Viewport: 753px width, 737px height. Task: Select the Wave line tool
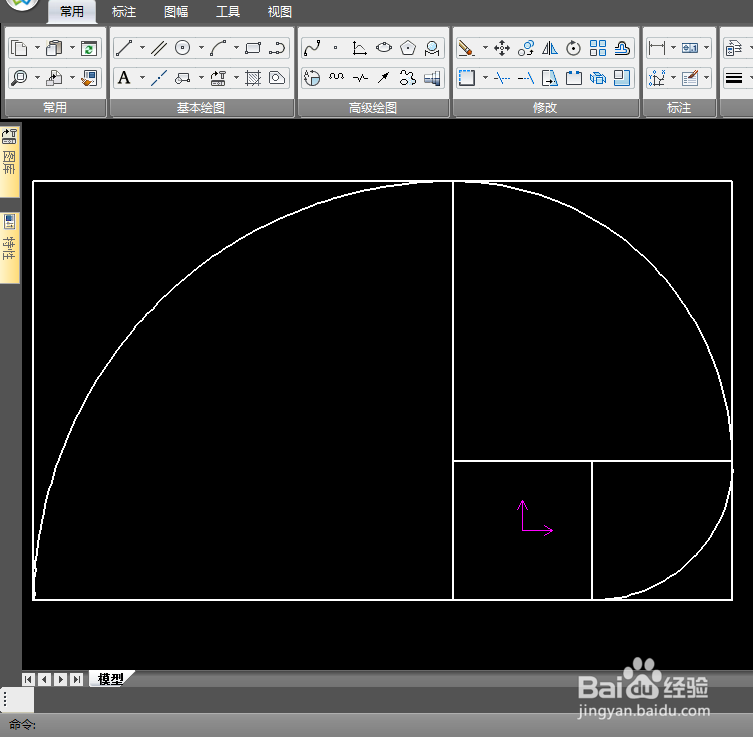pyautogui.click(x=336, y=78)
